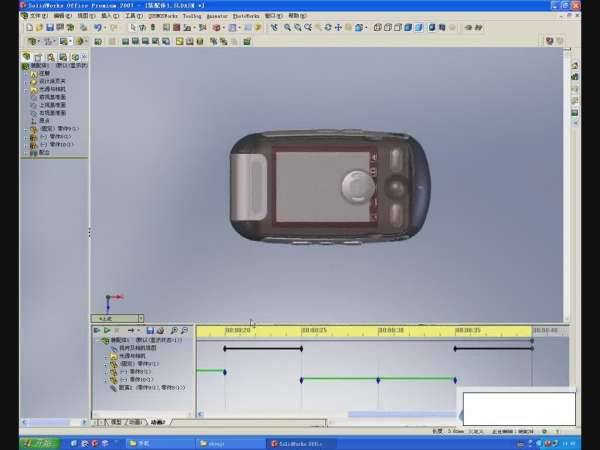600x450 pixels.
Task: Expand the 光源与相机 node in FeatureManager
Action: (x=25, y=89)
